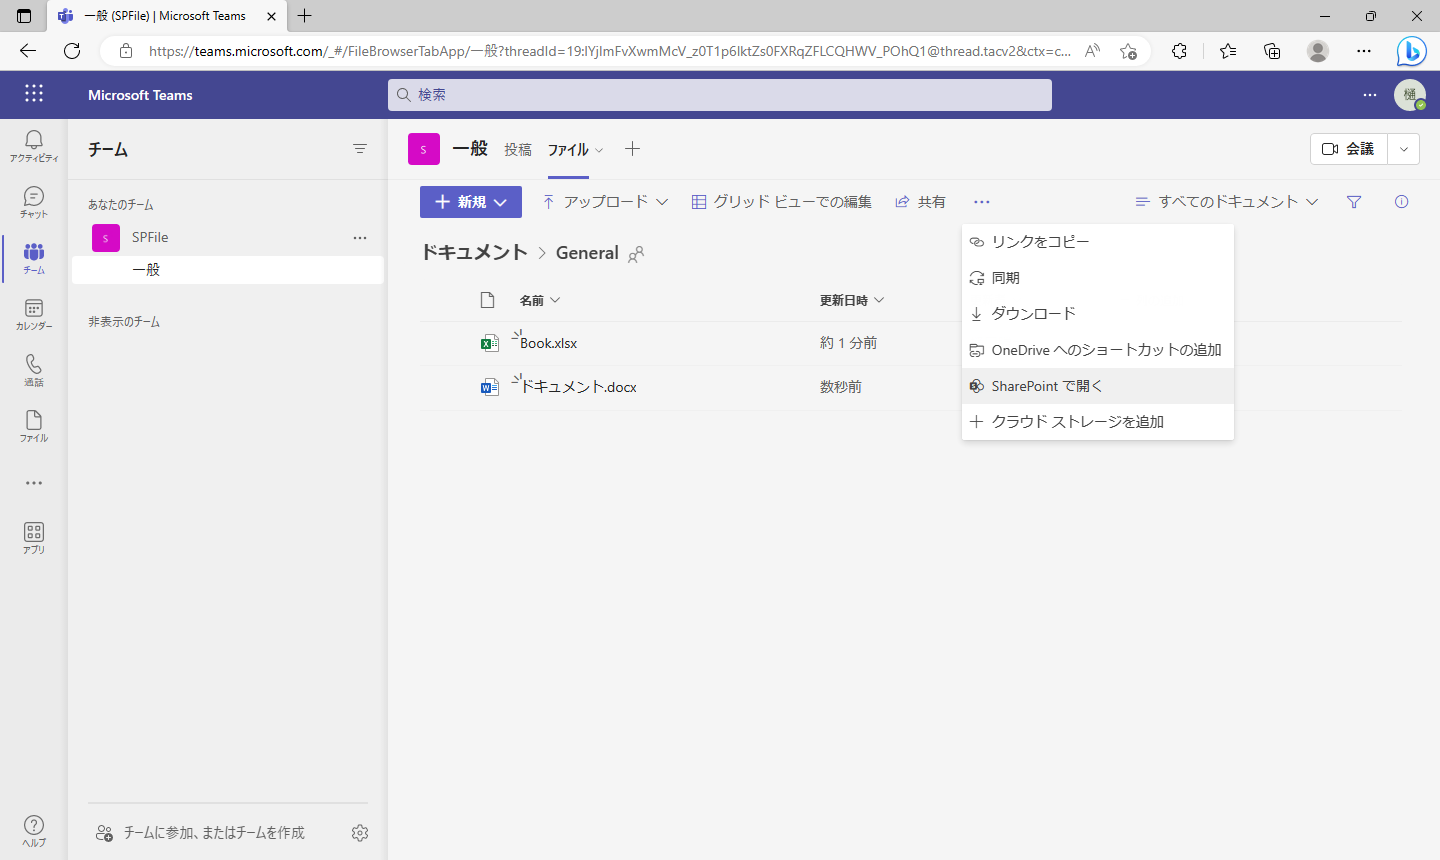
Task: Refresh the browser page
Action: pos(72,51)
